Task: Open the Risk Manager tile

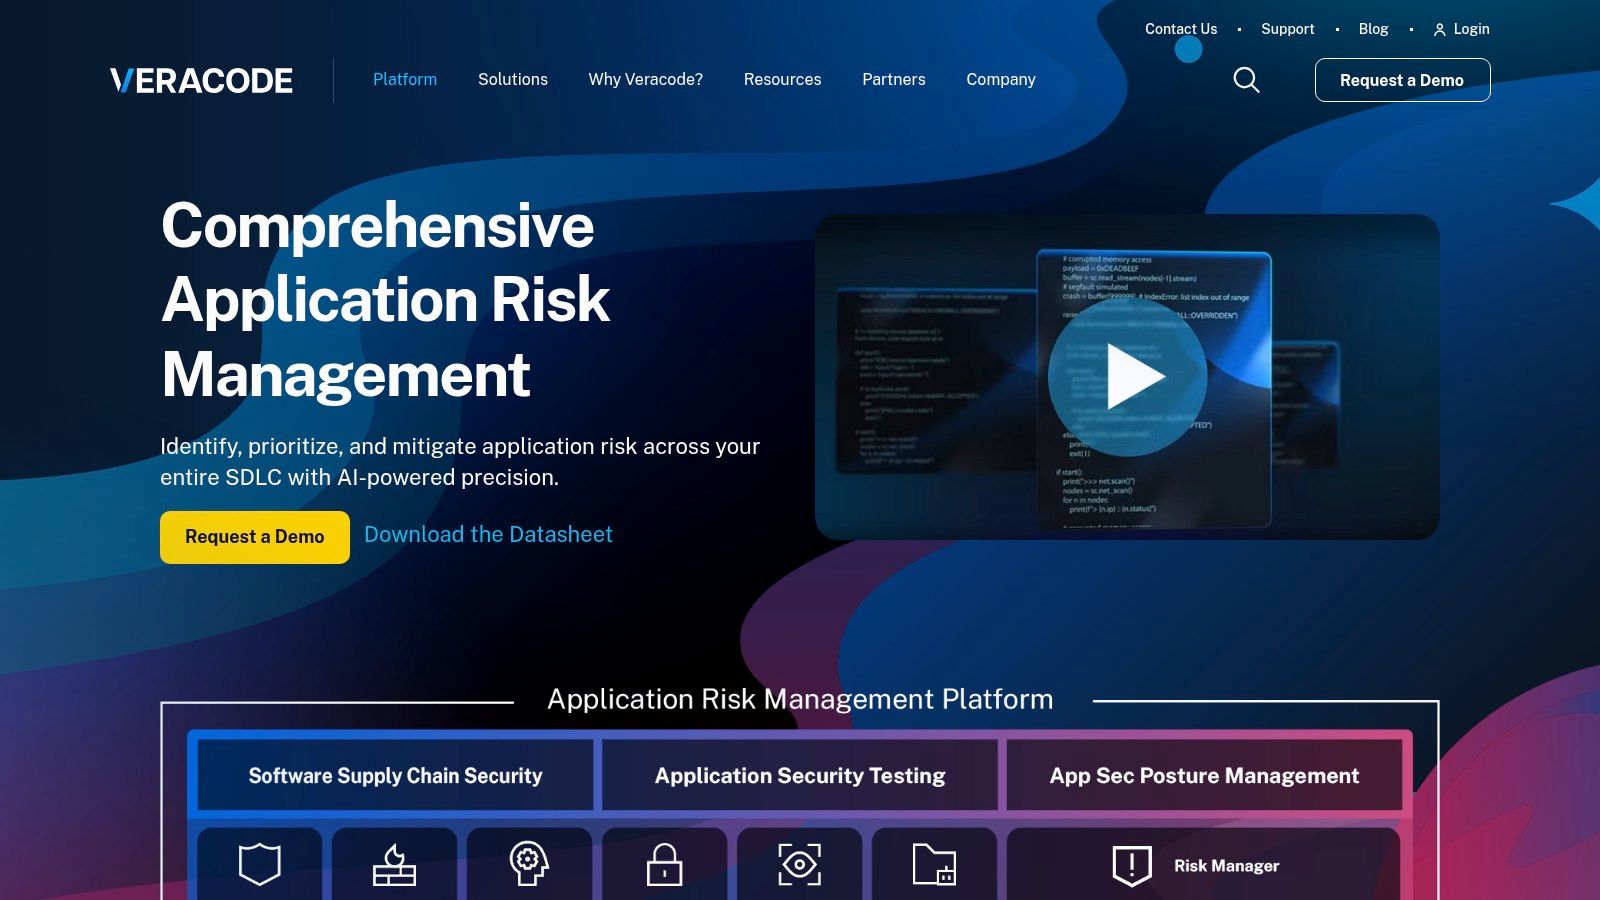Action: (x=1203, y=863)
